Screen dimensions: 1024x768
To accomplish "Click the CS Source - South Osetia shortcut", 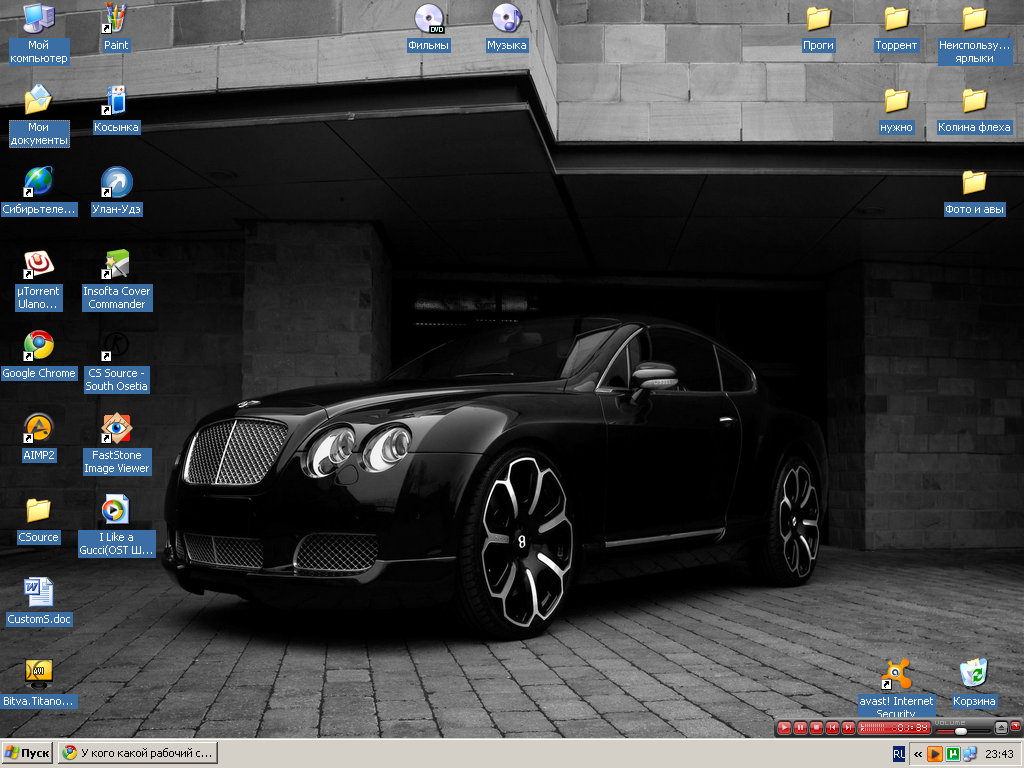I will point(116,346).
